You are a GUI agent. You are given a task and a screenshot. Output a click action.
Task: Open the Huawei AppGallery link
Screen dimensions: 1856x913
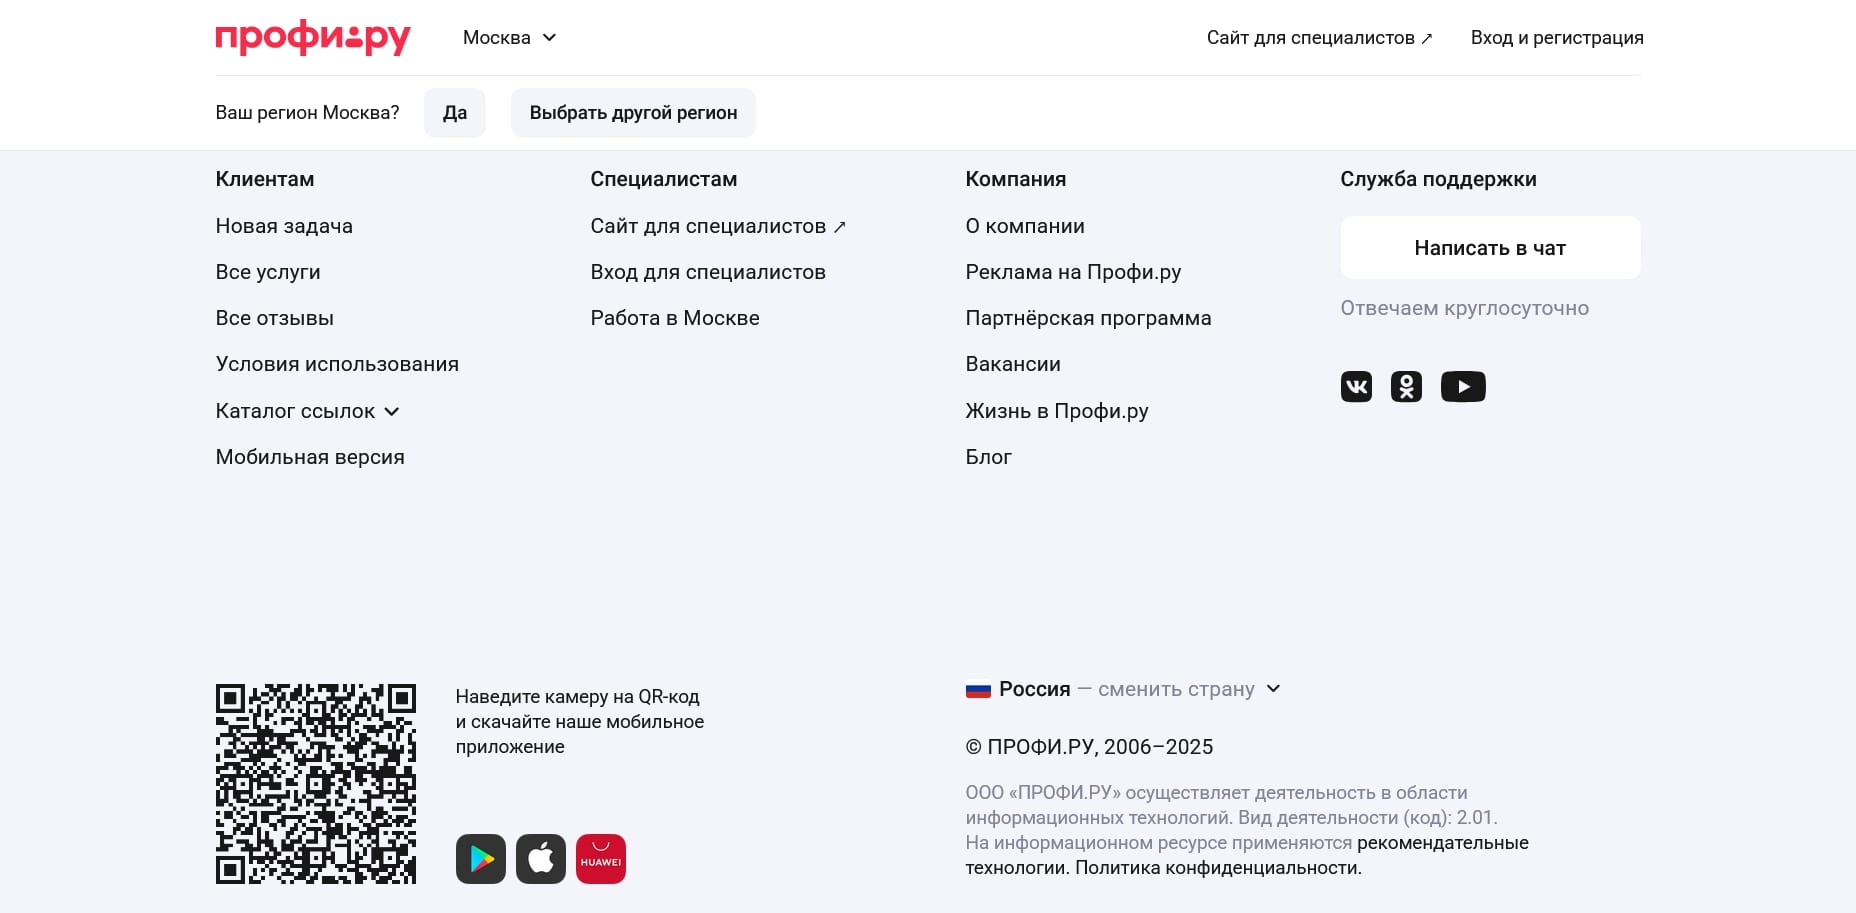(x=601, y=857)
